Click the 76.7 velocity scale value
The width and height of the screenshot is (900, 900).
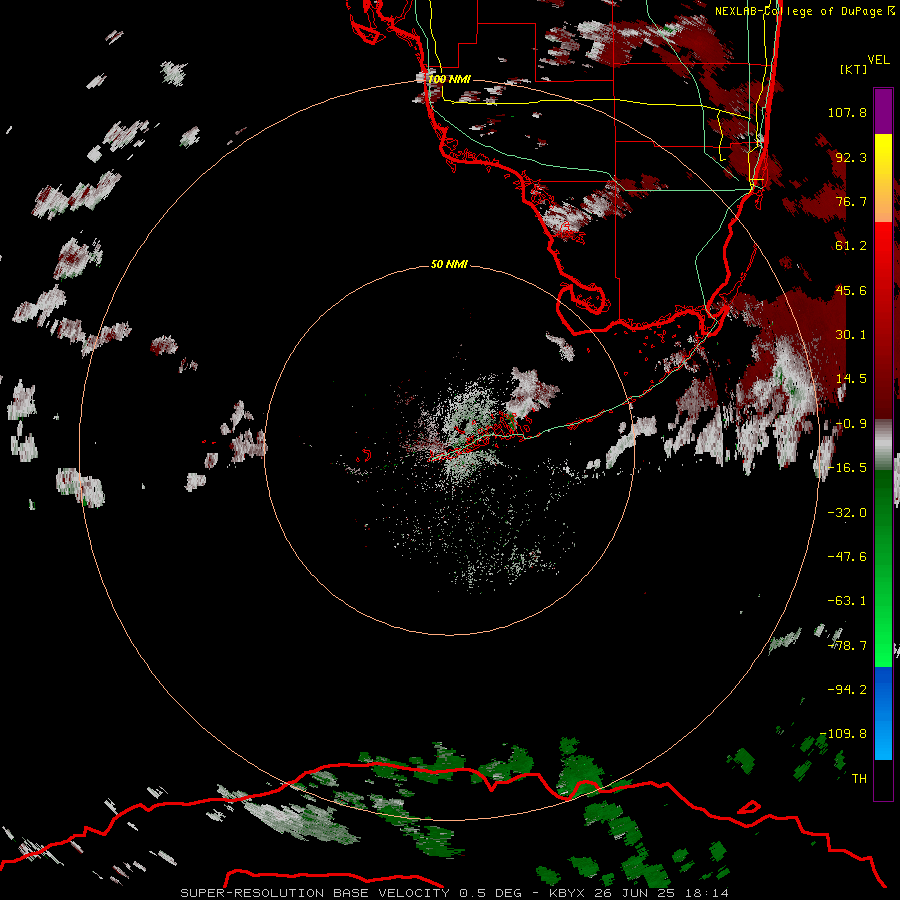[851, 201]
